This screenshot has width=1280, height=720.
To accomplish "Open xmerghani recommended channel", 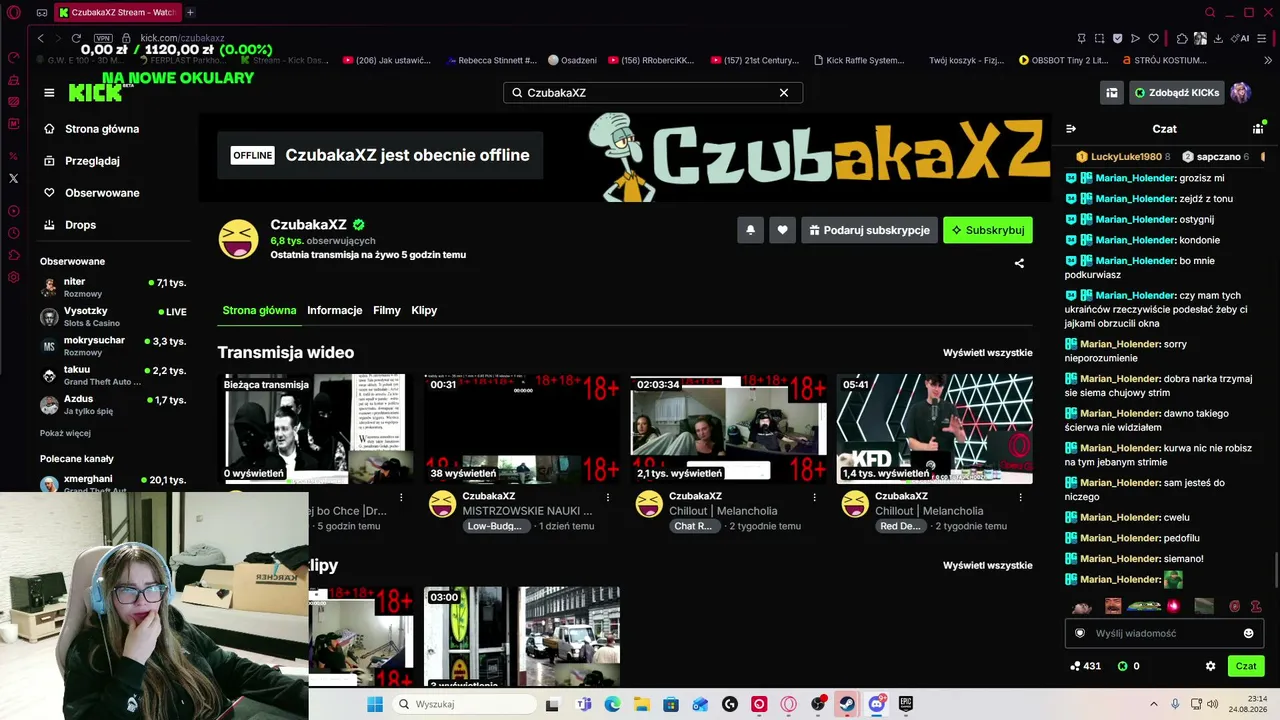I will tap(113, 482).
